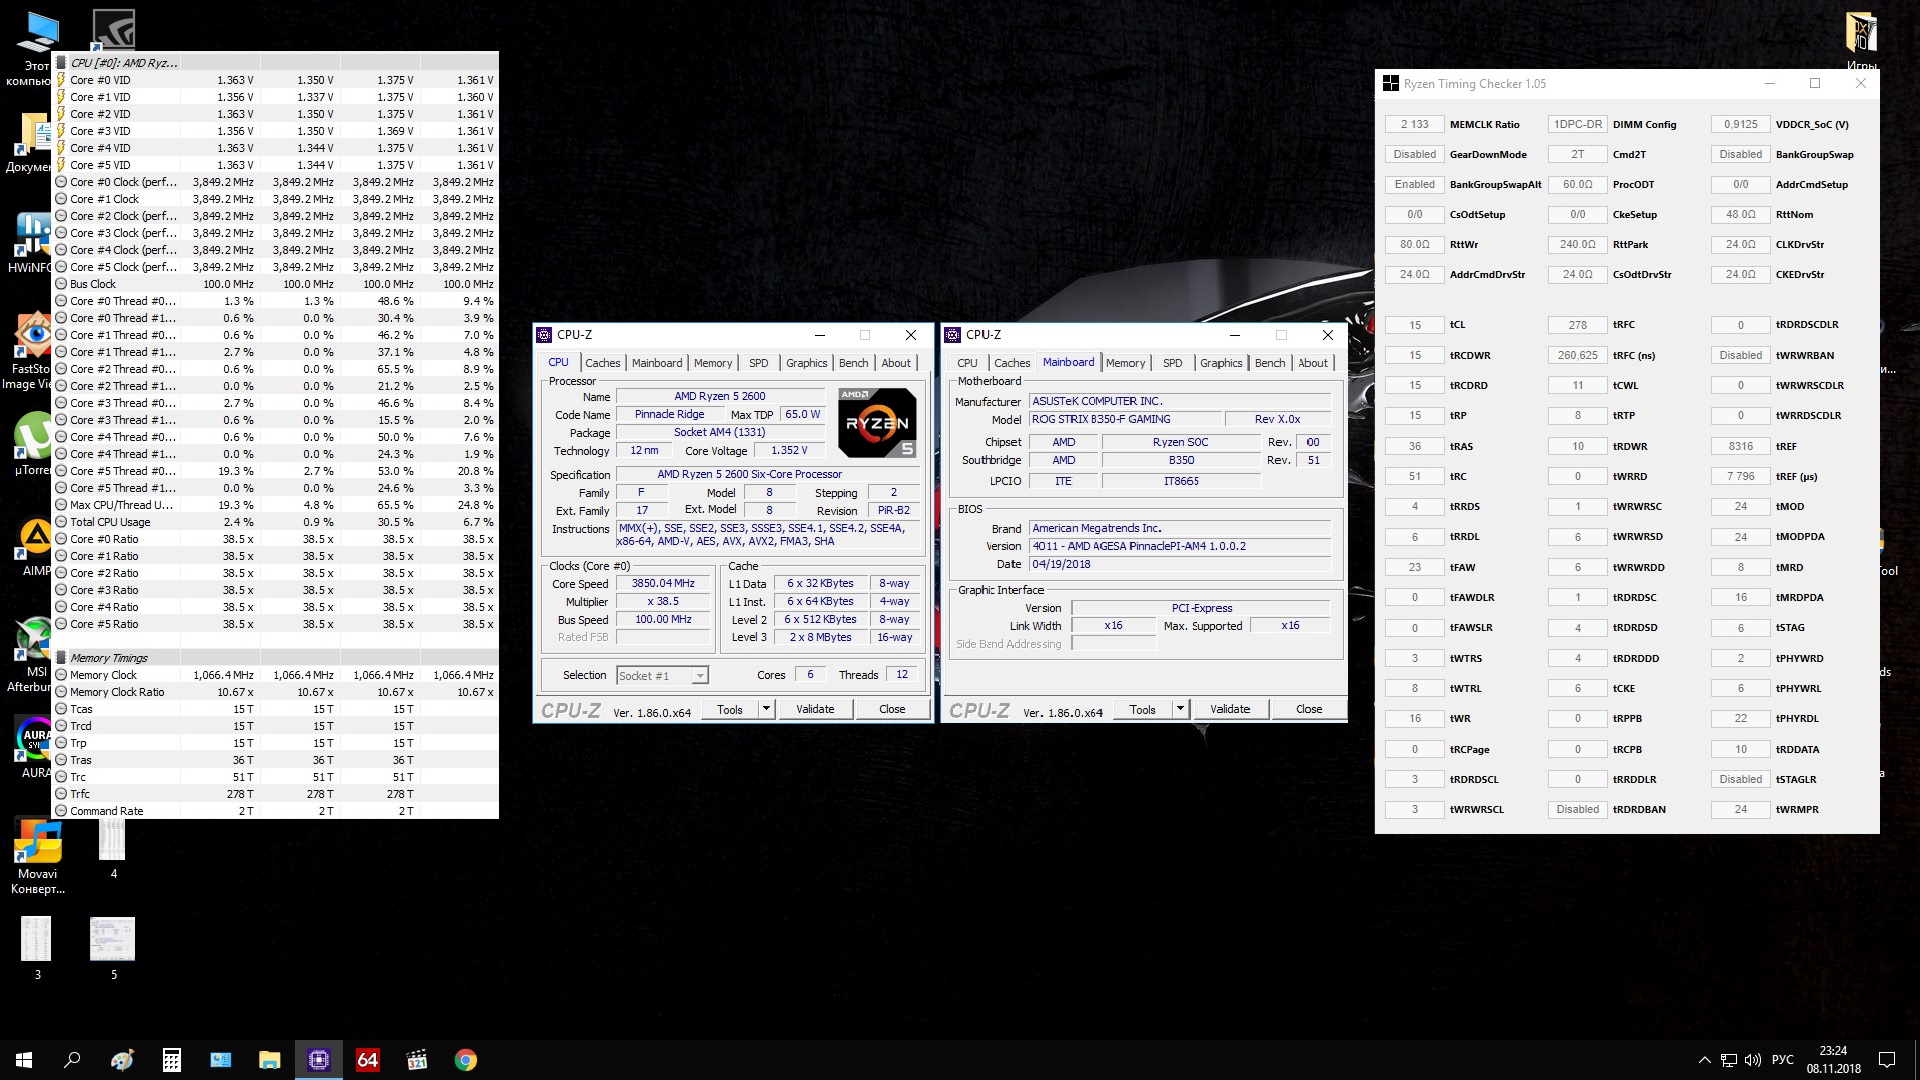Open the AIDA64 taskbar icon

coord(368,1060)
